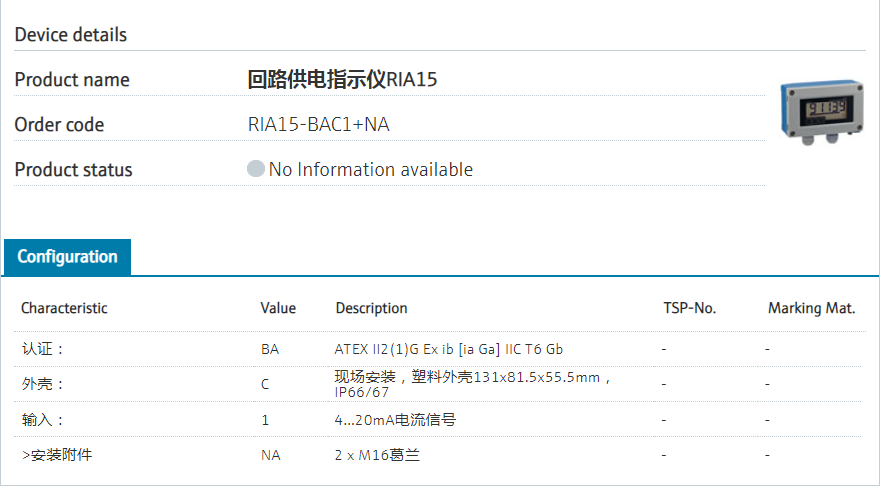Viewport: 884px width, 491px height.
Task: Click the TSP-No. column header
Action: (689, 308)
